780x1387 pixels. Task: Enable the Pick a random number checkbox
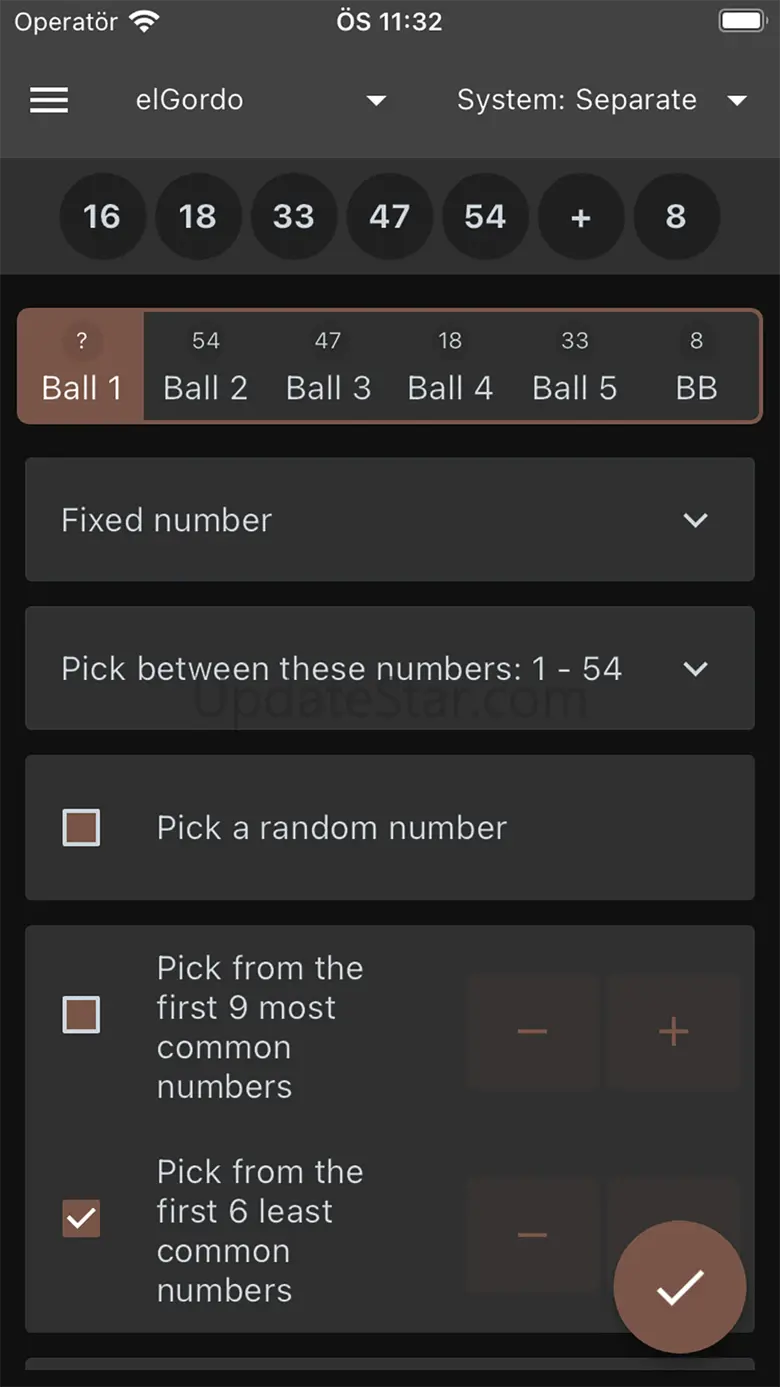81,828
